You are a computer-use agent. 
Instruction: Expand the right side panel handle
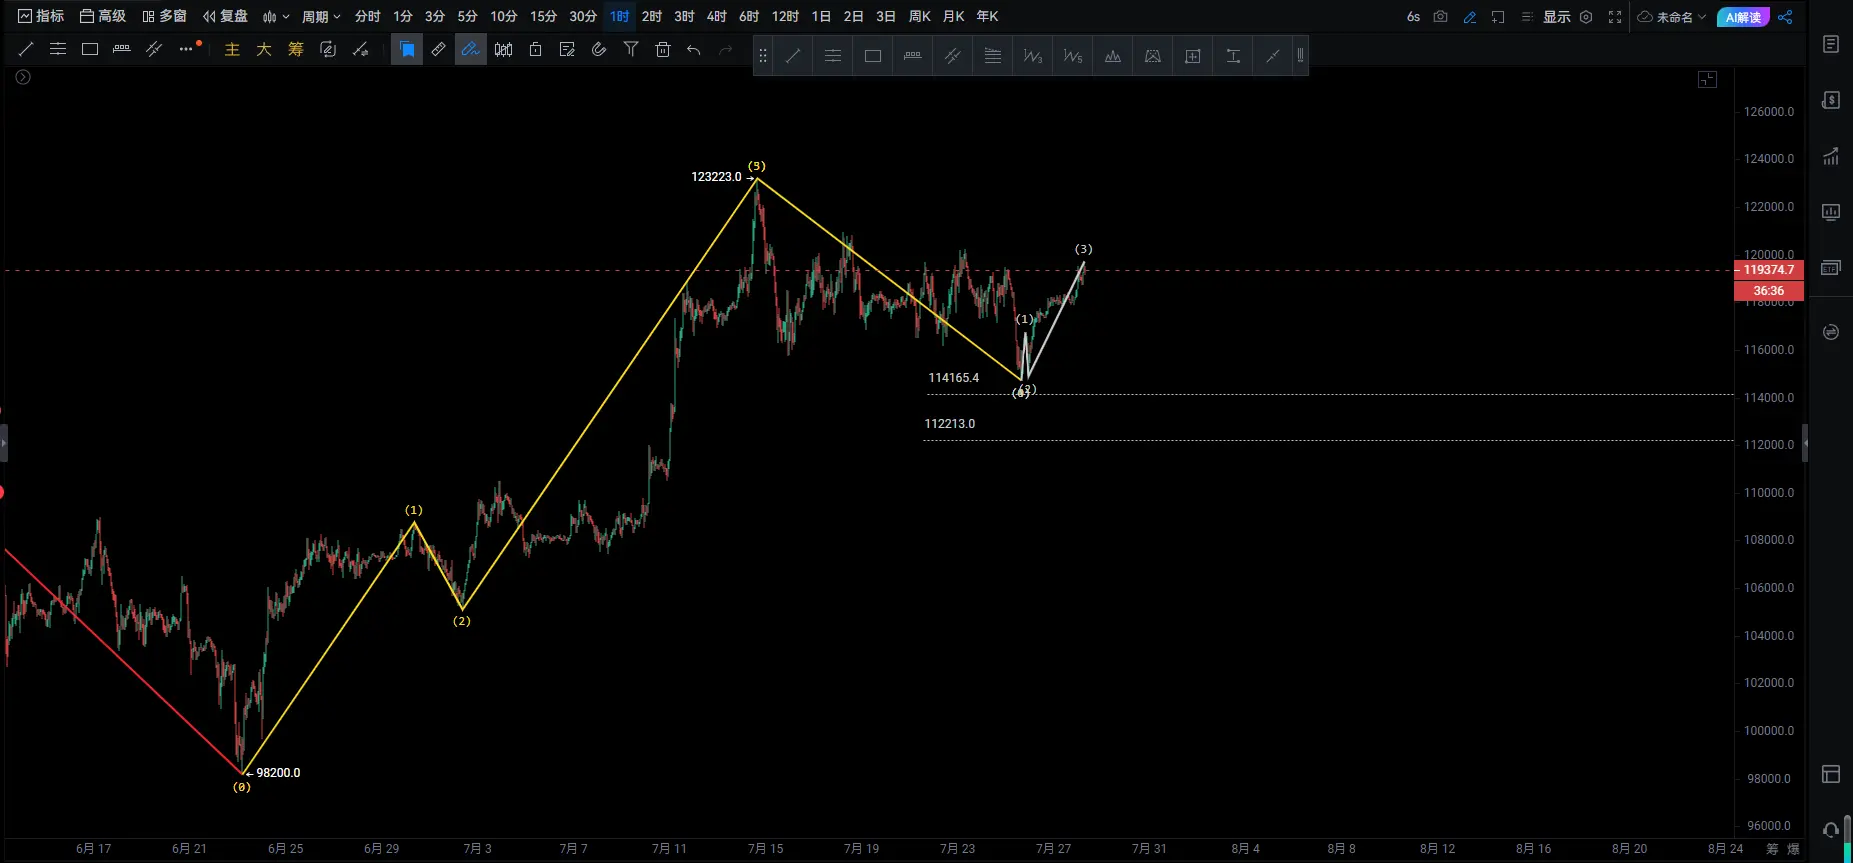tap(1805, 443)
